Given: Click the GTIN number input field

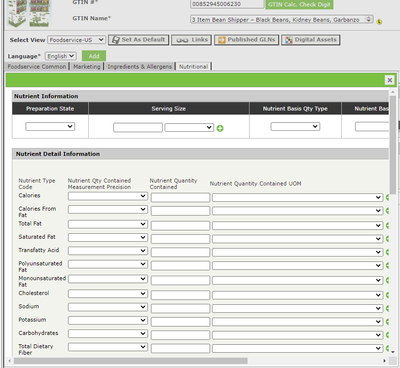Looking at the screenshot, I should (x=227, y=4).
